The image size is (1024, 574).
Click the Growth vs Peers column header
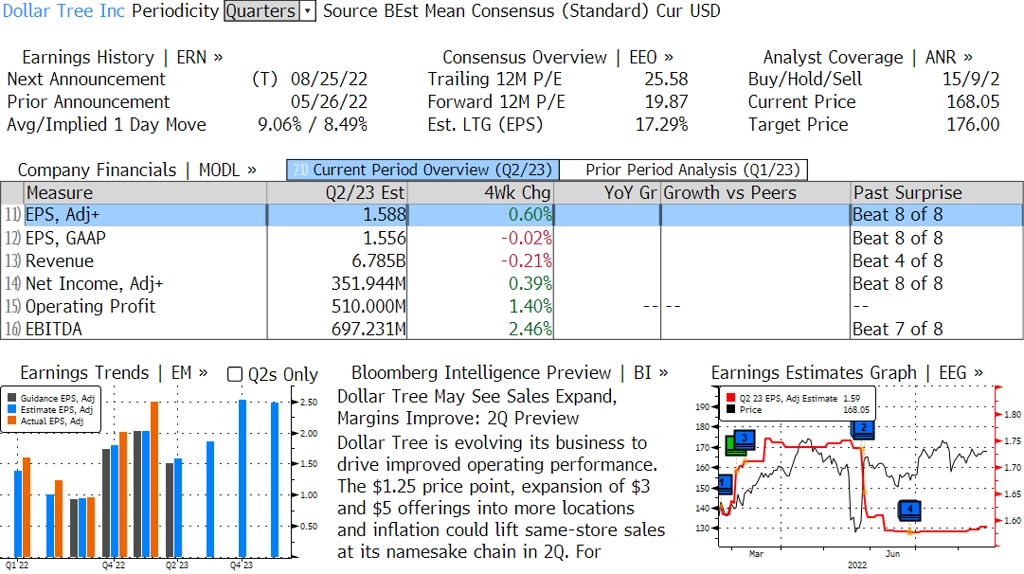pos(756,193)
